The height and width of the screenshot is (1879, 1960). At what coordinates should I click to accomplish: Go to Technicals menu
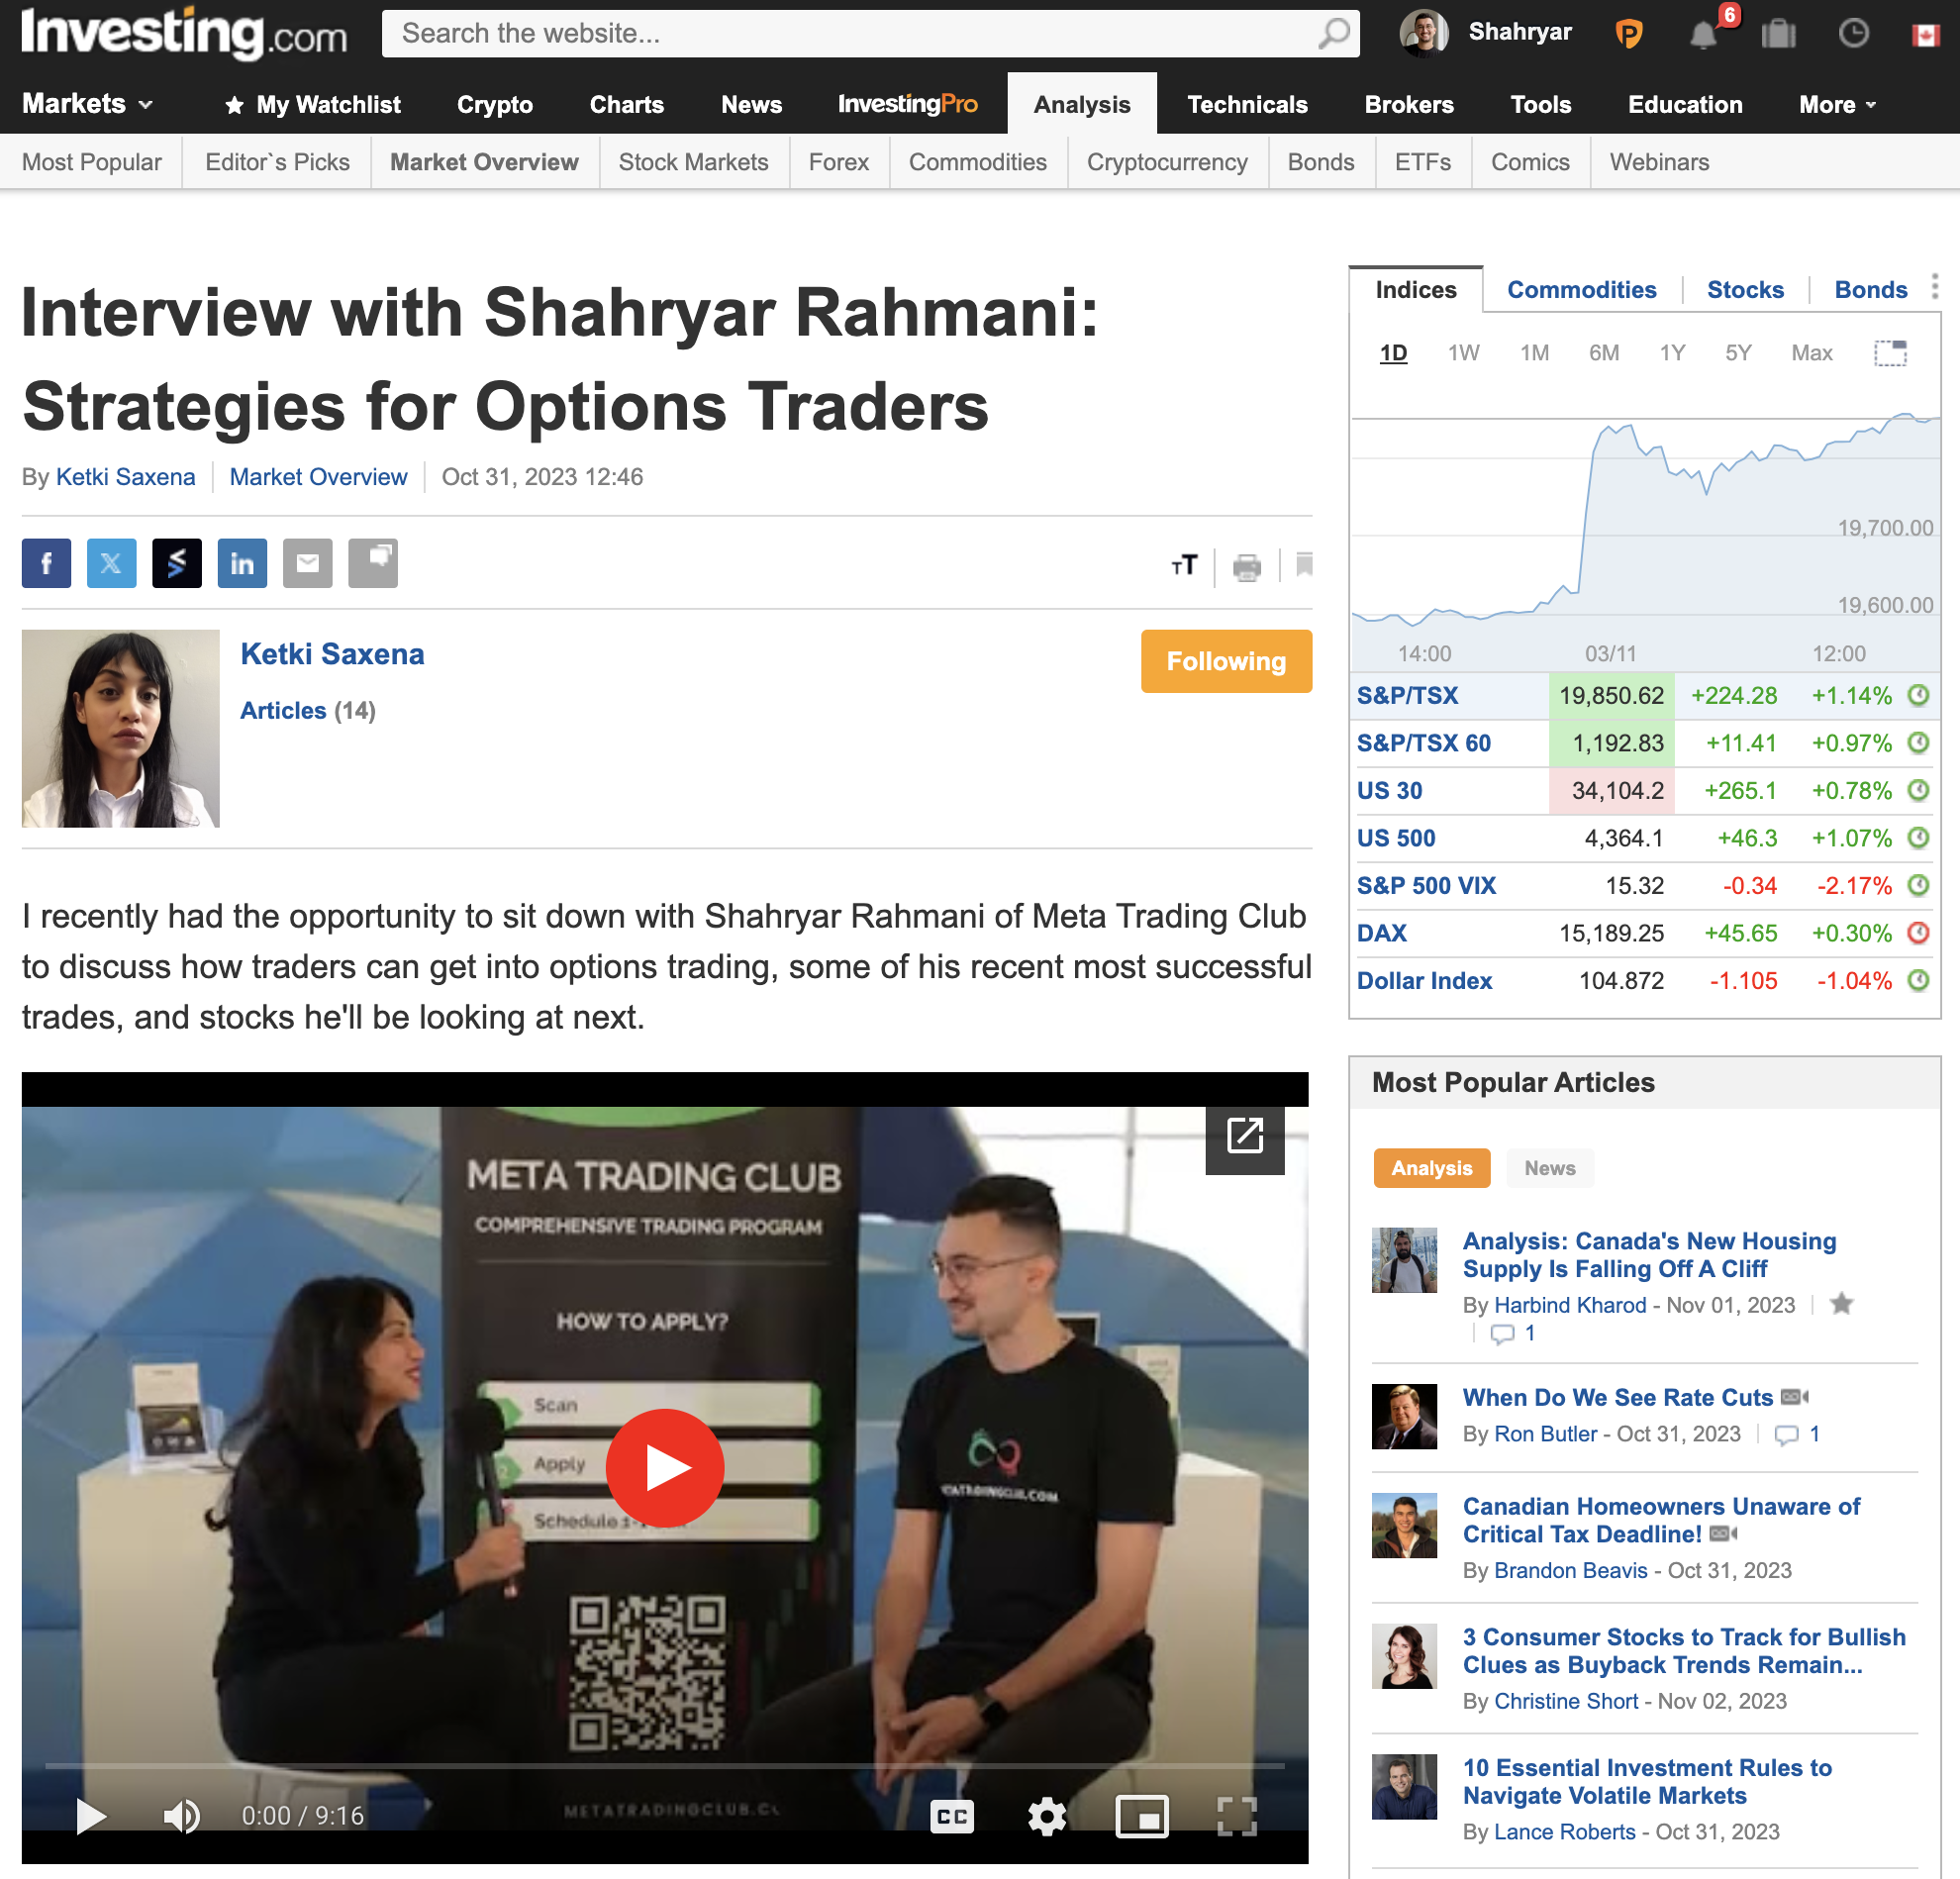tap(1247, 104)
